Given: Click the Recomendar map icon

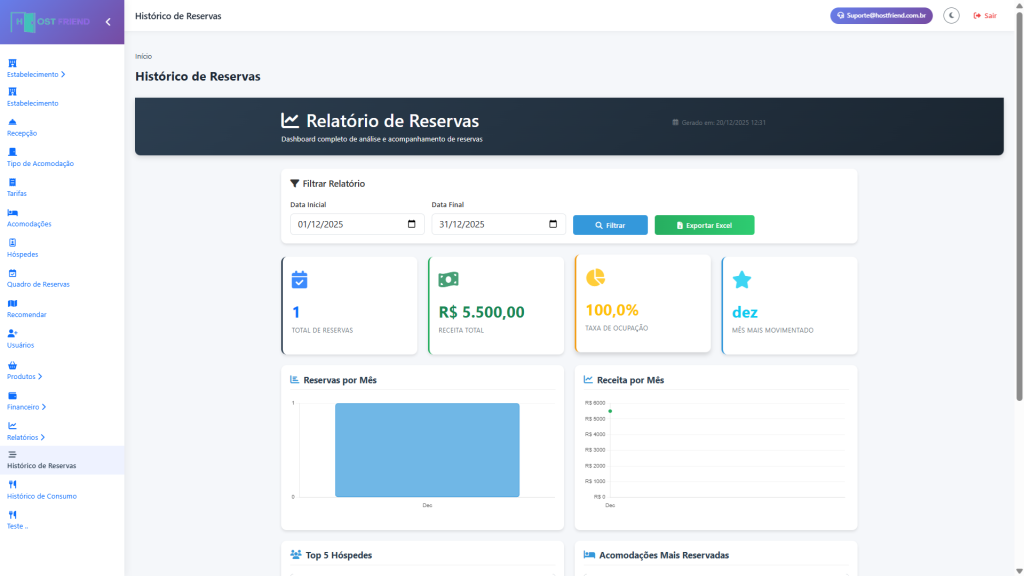Looking at the screenshot, I should coord(12,303).
